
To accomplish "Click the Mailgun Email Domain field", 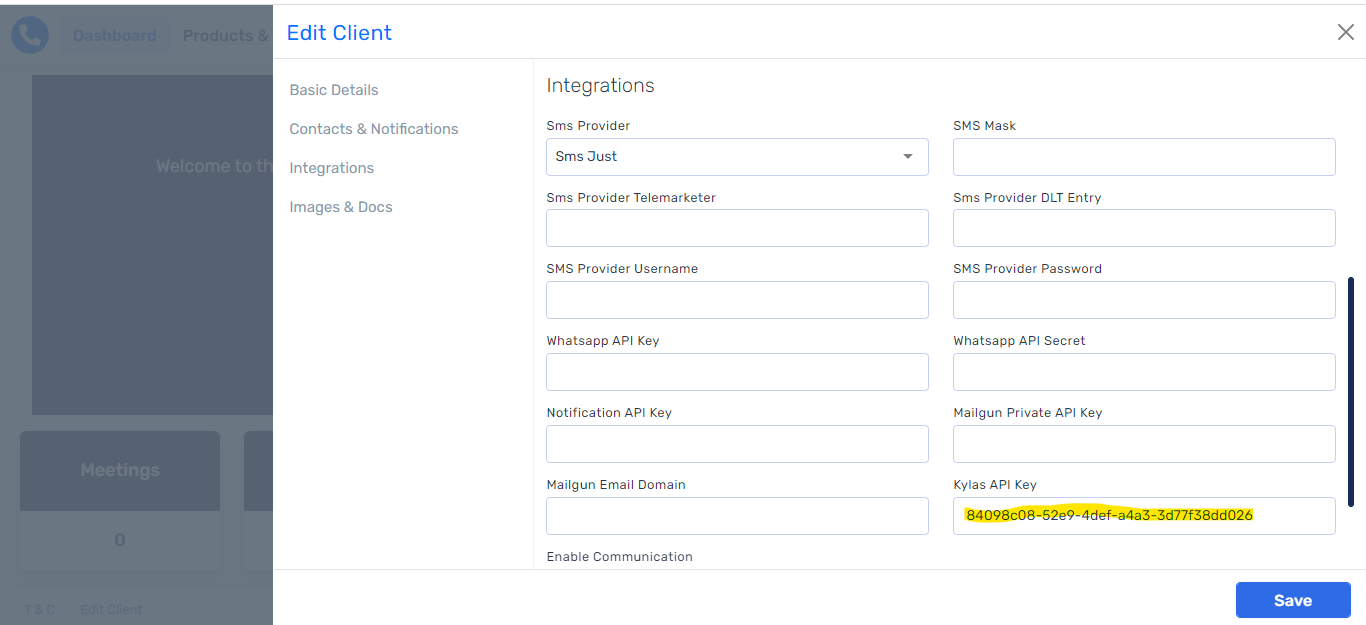I will (x=737, y=515).
